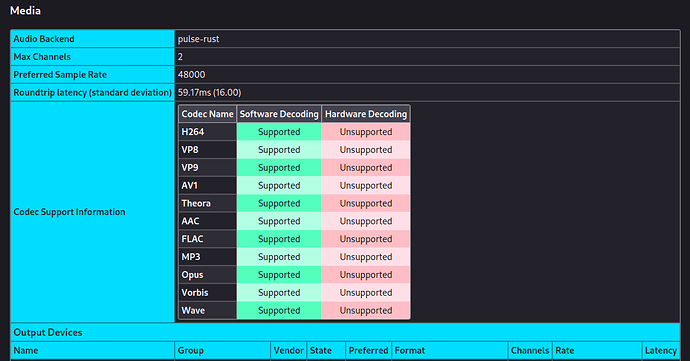Click Wave software decoding Supported cell

click(x=279, y=310)
